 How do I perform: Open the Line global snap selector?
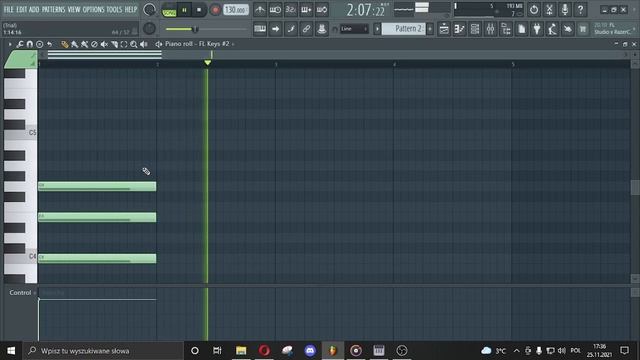tap(354, 29)
